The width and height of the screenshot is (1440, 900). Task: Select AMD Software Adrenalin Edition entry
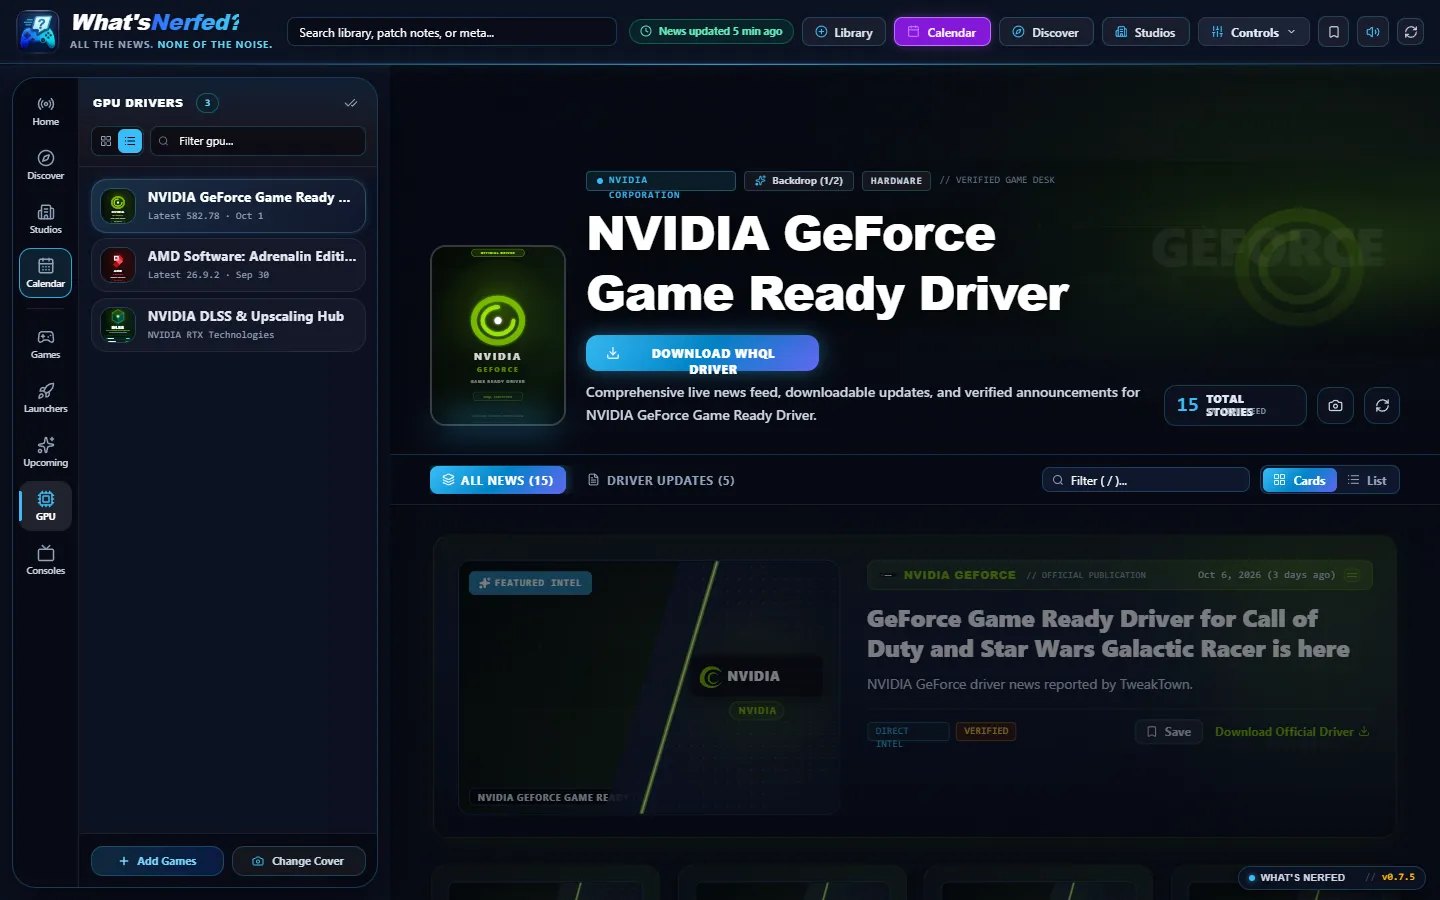tap(228, 265)
